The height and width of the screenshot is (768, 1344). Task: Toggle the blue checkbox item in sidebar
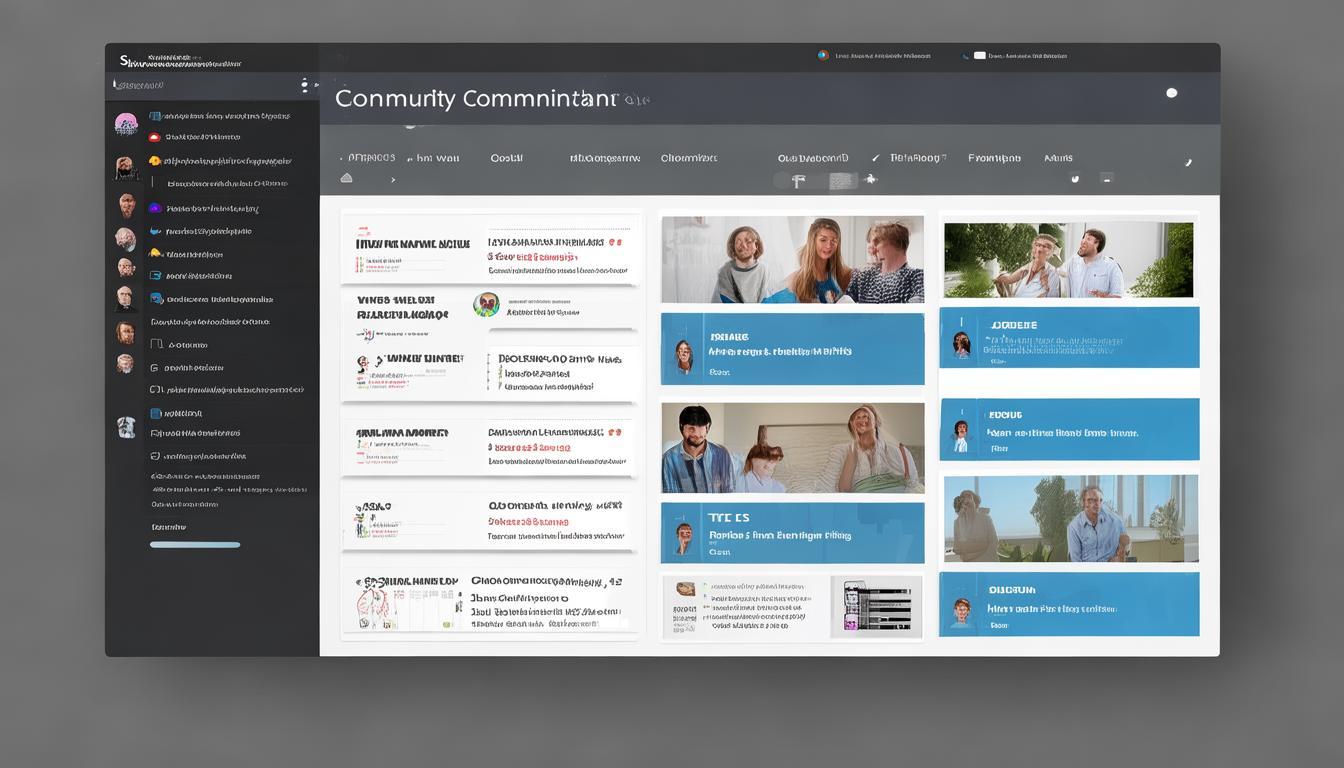(156, 413)
